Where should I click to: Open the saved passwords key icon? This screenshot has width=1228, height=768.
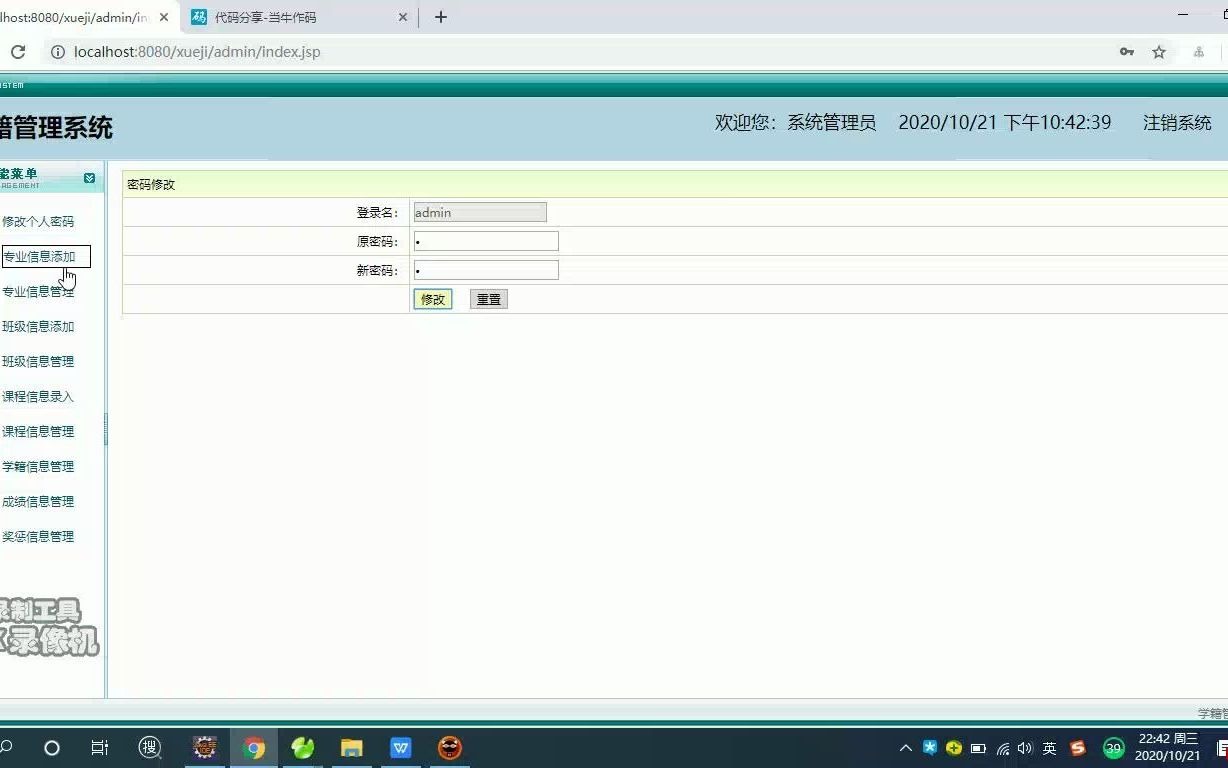(x=1126, y=51)
